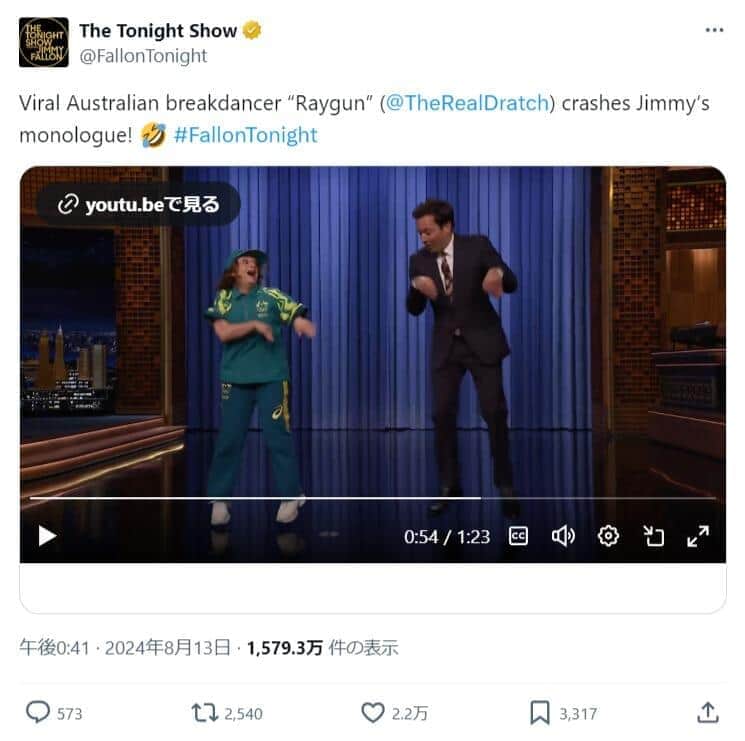The width and height of the screenshot is (745, 741).
Task: Expand video to fullscreen
Action: (x=698, y=536)
